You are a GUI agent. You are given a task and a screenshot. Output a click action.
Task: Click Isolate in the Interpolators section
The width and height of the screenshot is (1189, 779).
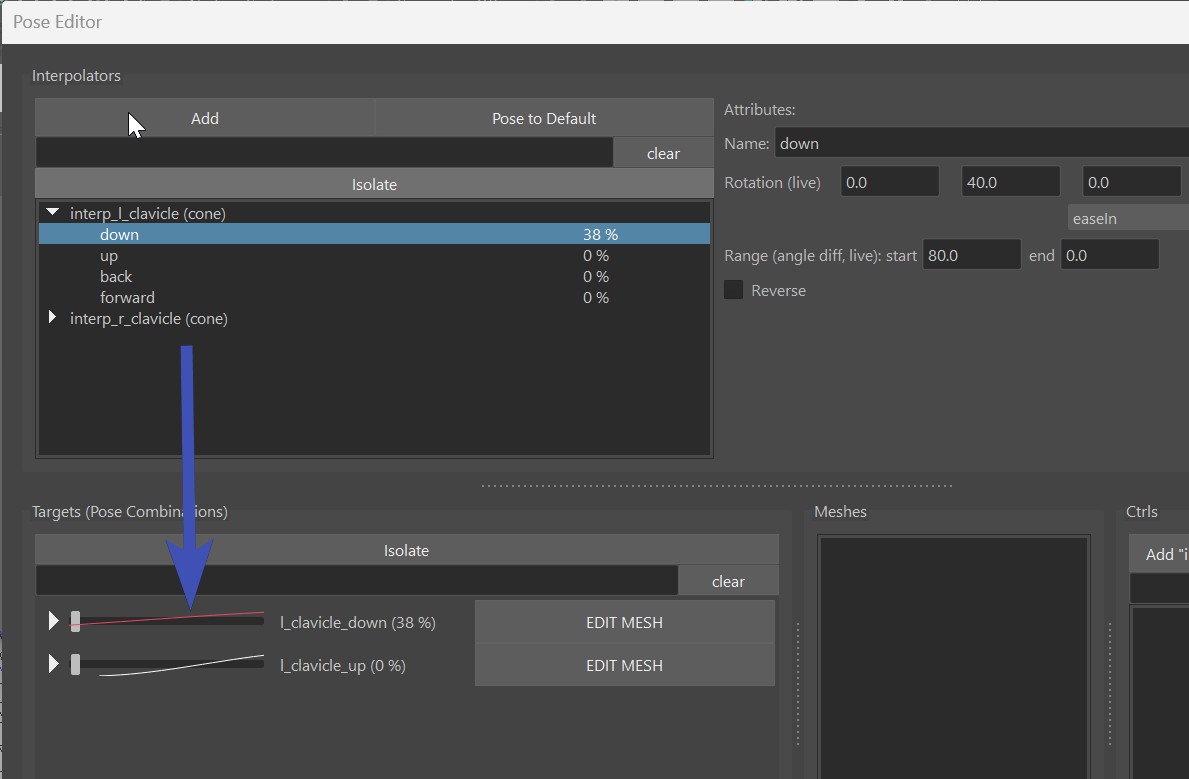pyautogui.click(x=374, y=184)
